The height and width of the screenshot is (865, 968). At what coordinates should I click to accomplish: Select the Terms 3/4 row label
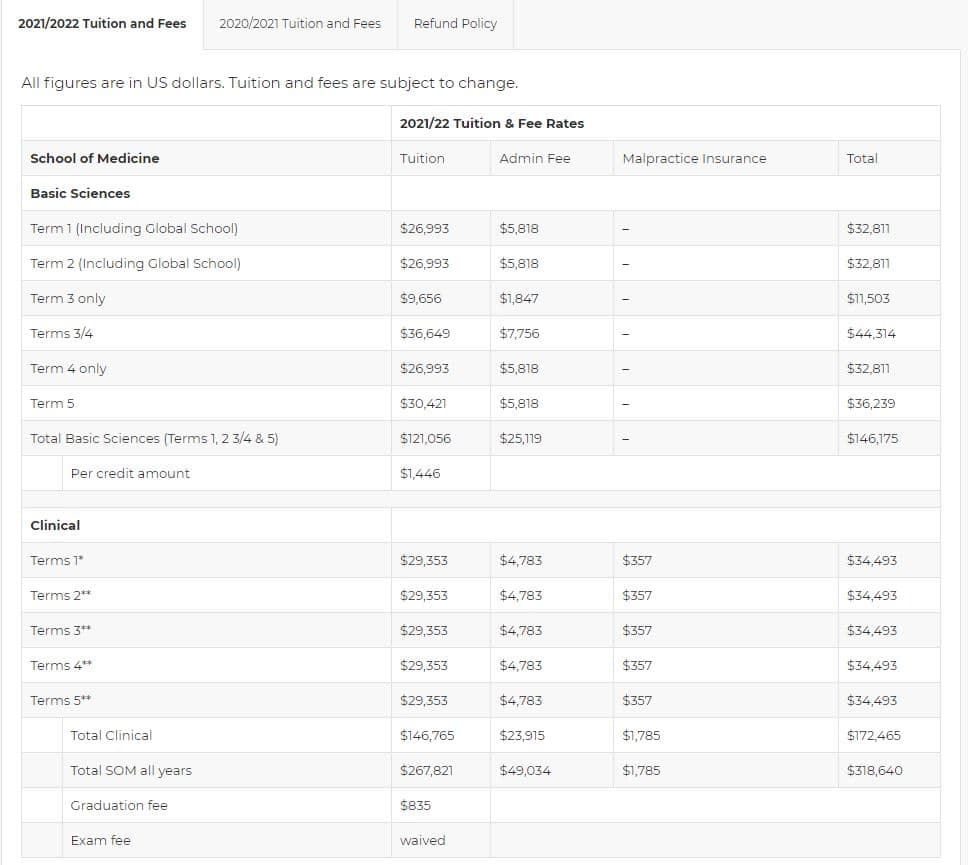click(62, 333)
